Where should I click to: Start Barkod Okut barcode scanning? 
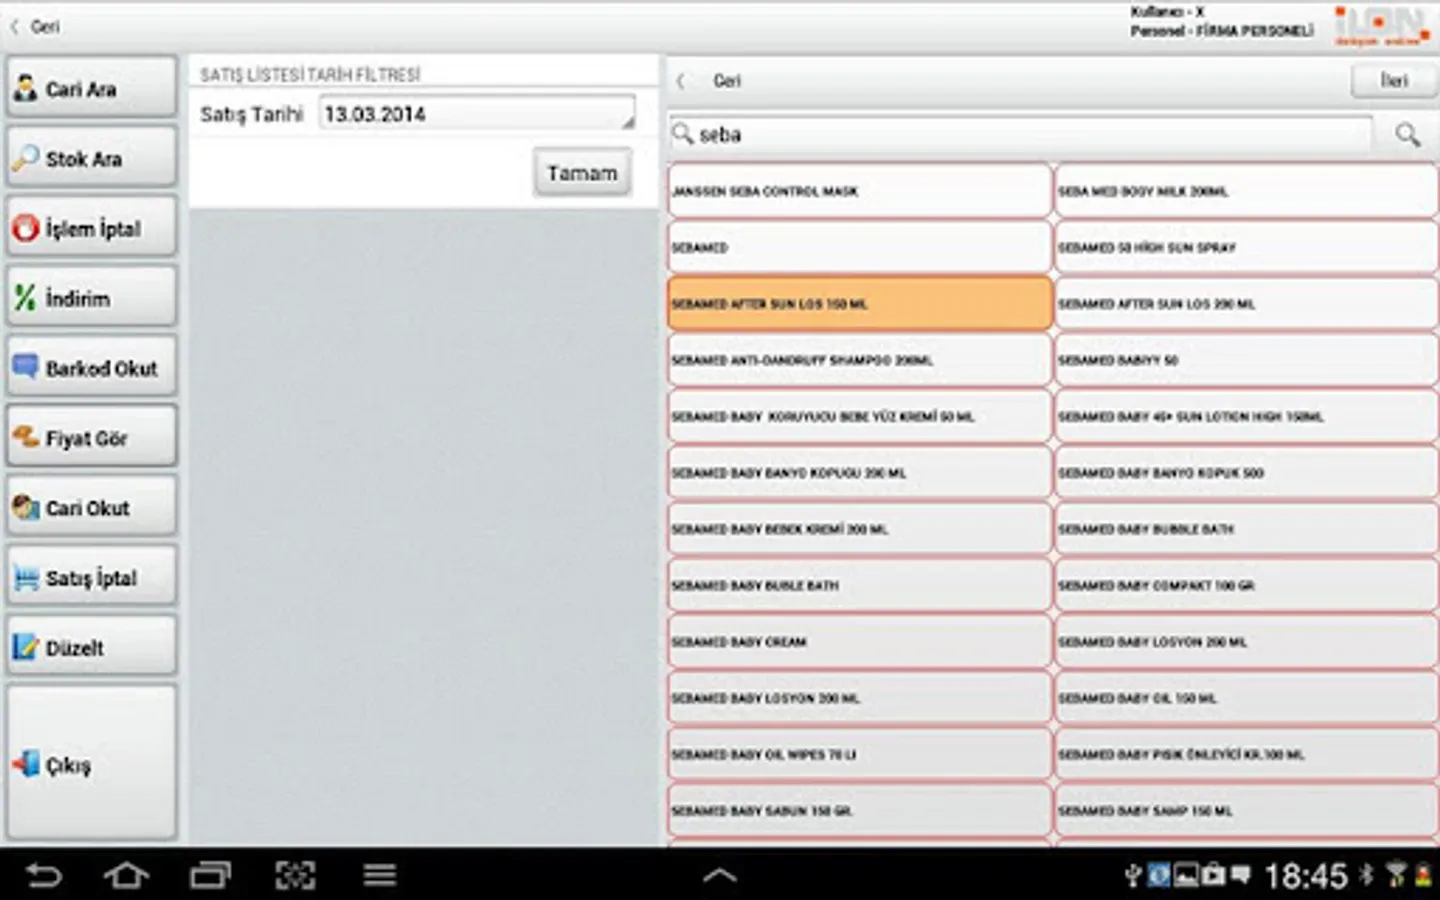(x=92, y=367)
